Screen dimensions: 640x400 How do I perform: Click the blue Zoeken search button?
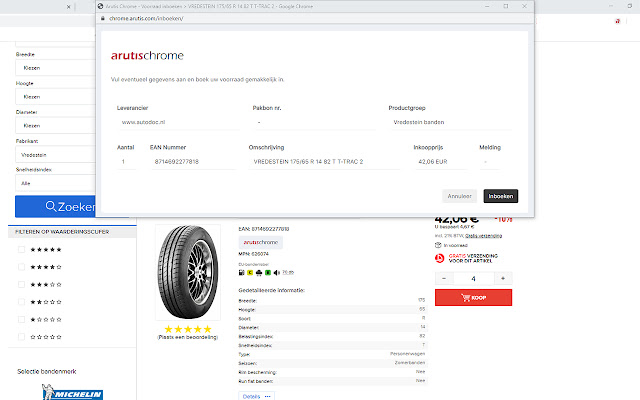pyautogui.click(x=56, y=207)
